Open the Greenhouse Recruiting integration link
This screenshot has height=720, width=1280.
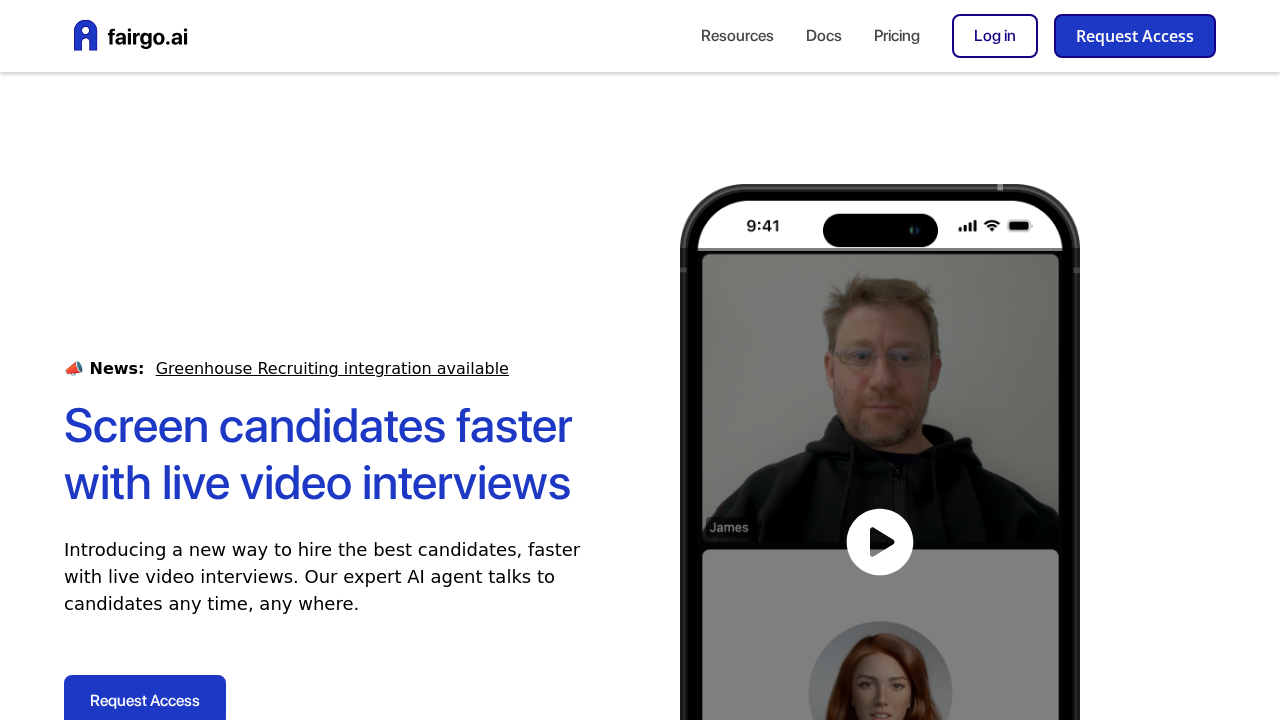point(332,368)
